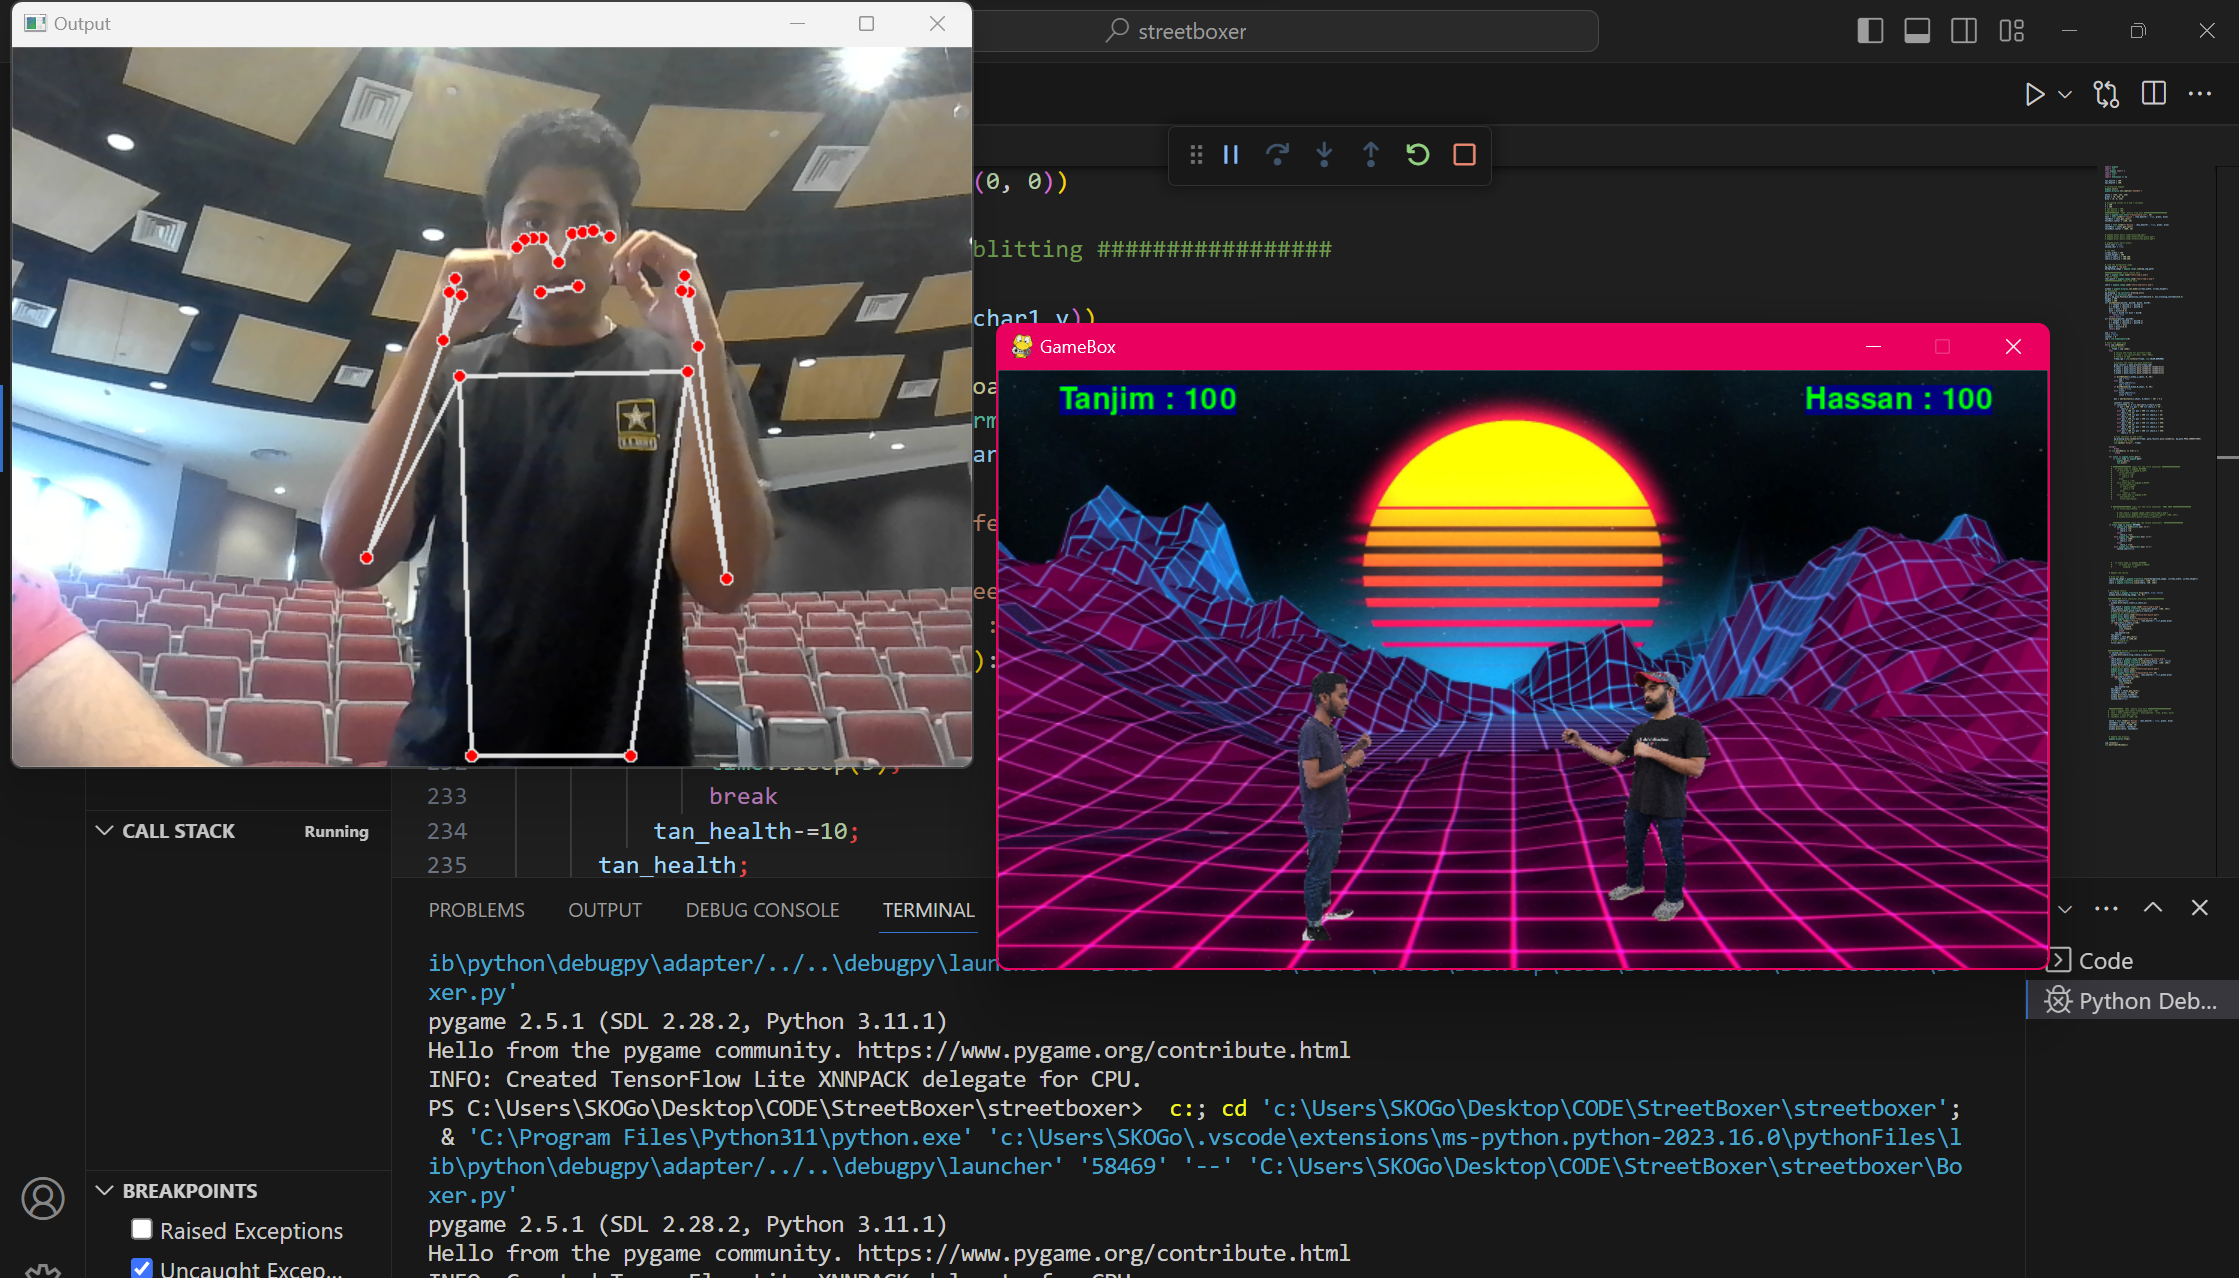The width and height of the screenshot is (2239, 1278).
Task: Open the Split Editor Right icon
Action: (x=2154, y=94)
